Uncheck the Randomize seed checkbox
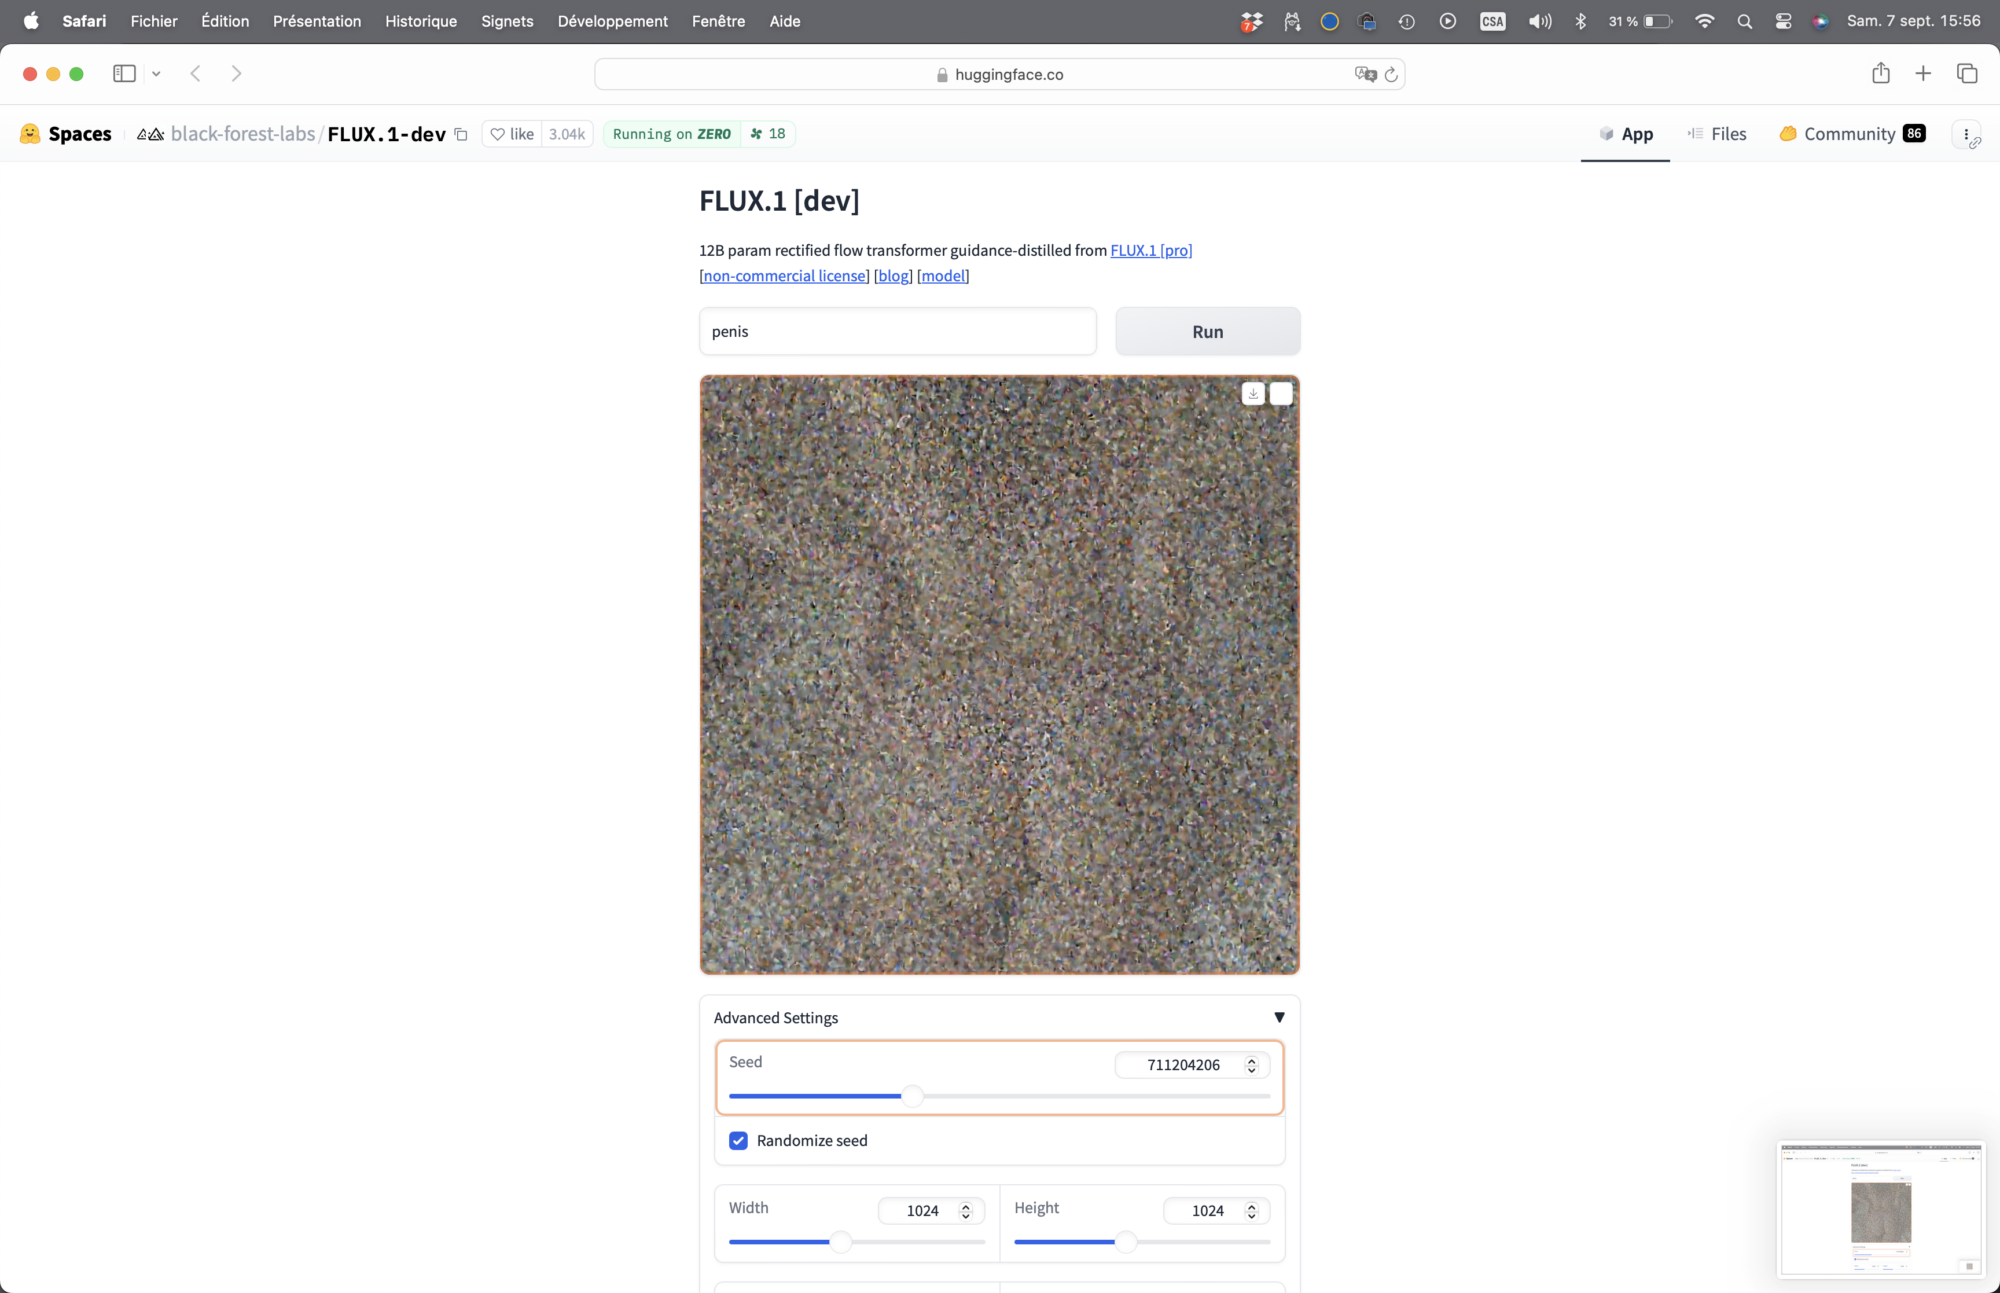The image size is (2000, 1293). [738, 1140]
